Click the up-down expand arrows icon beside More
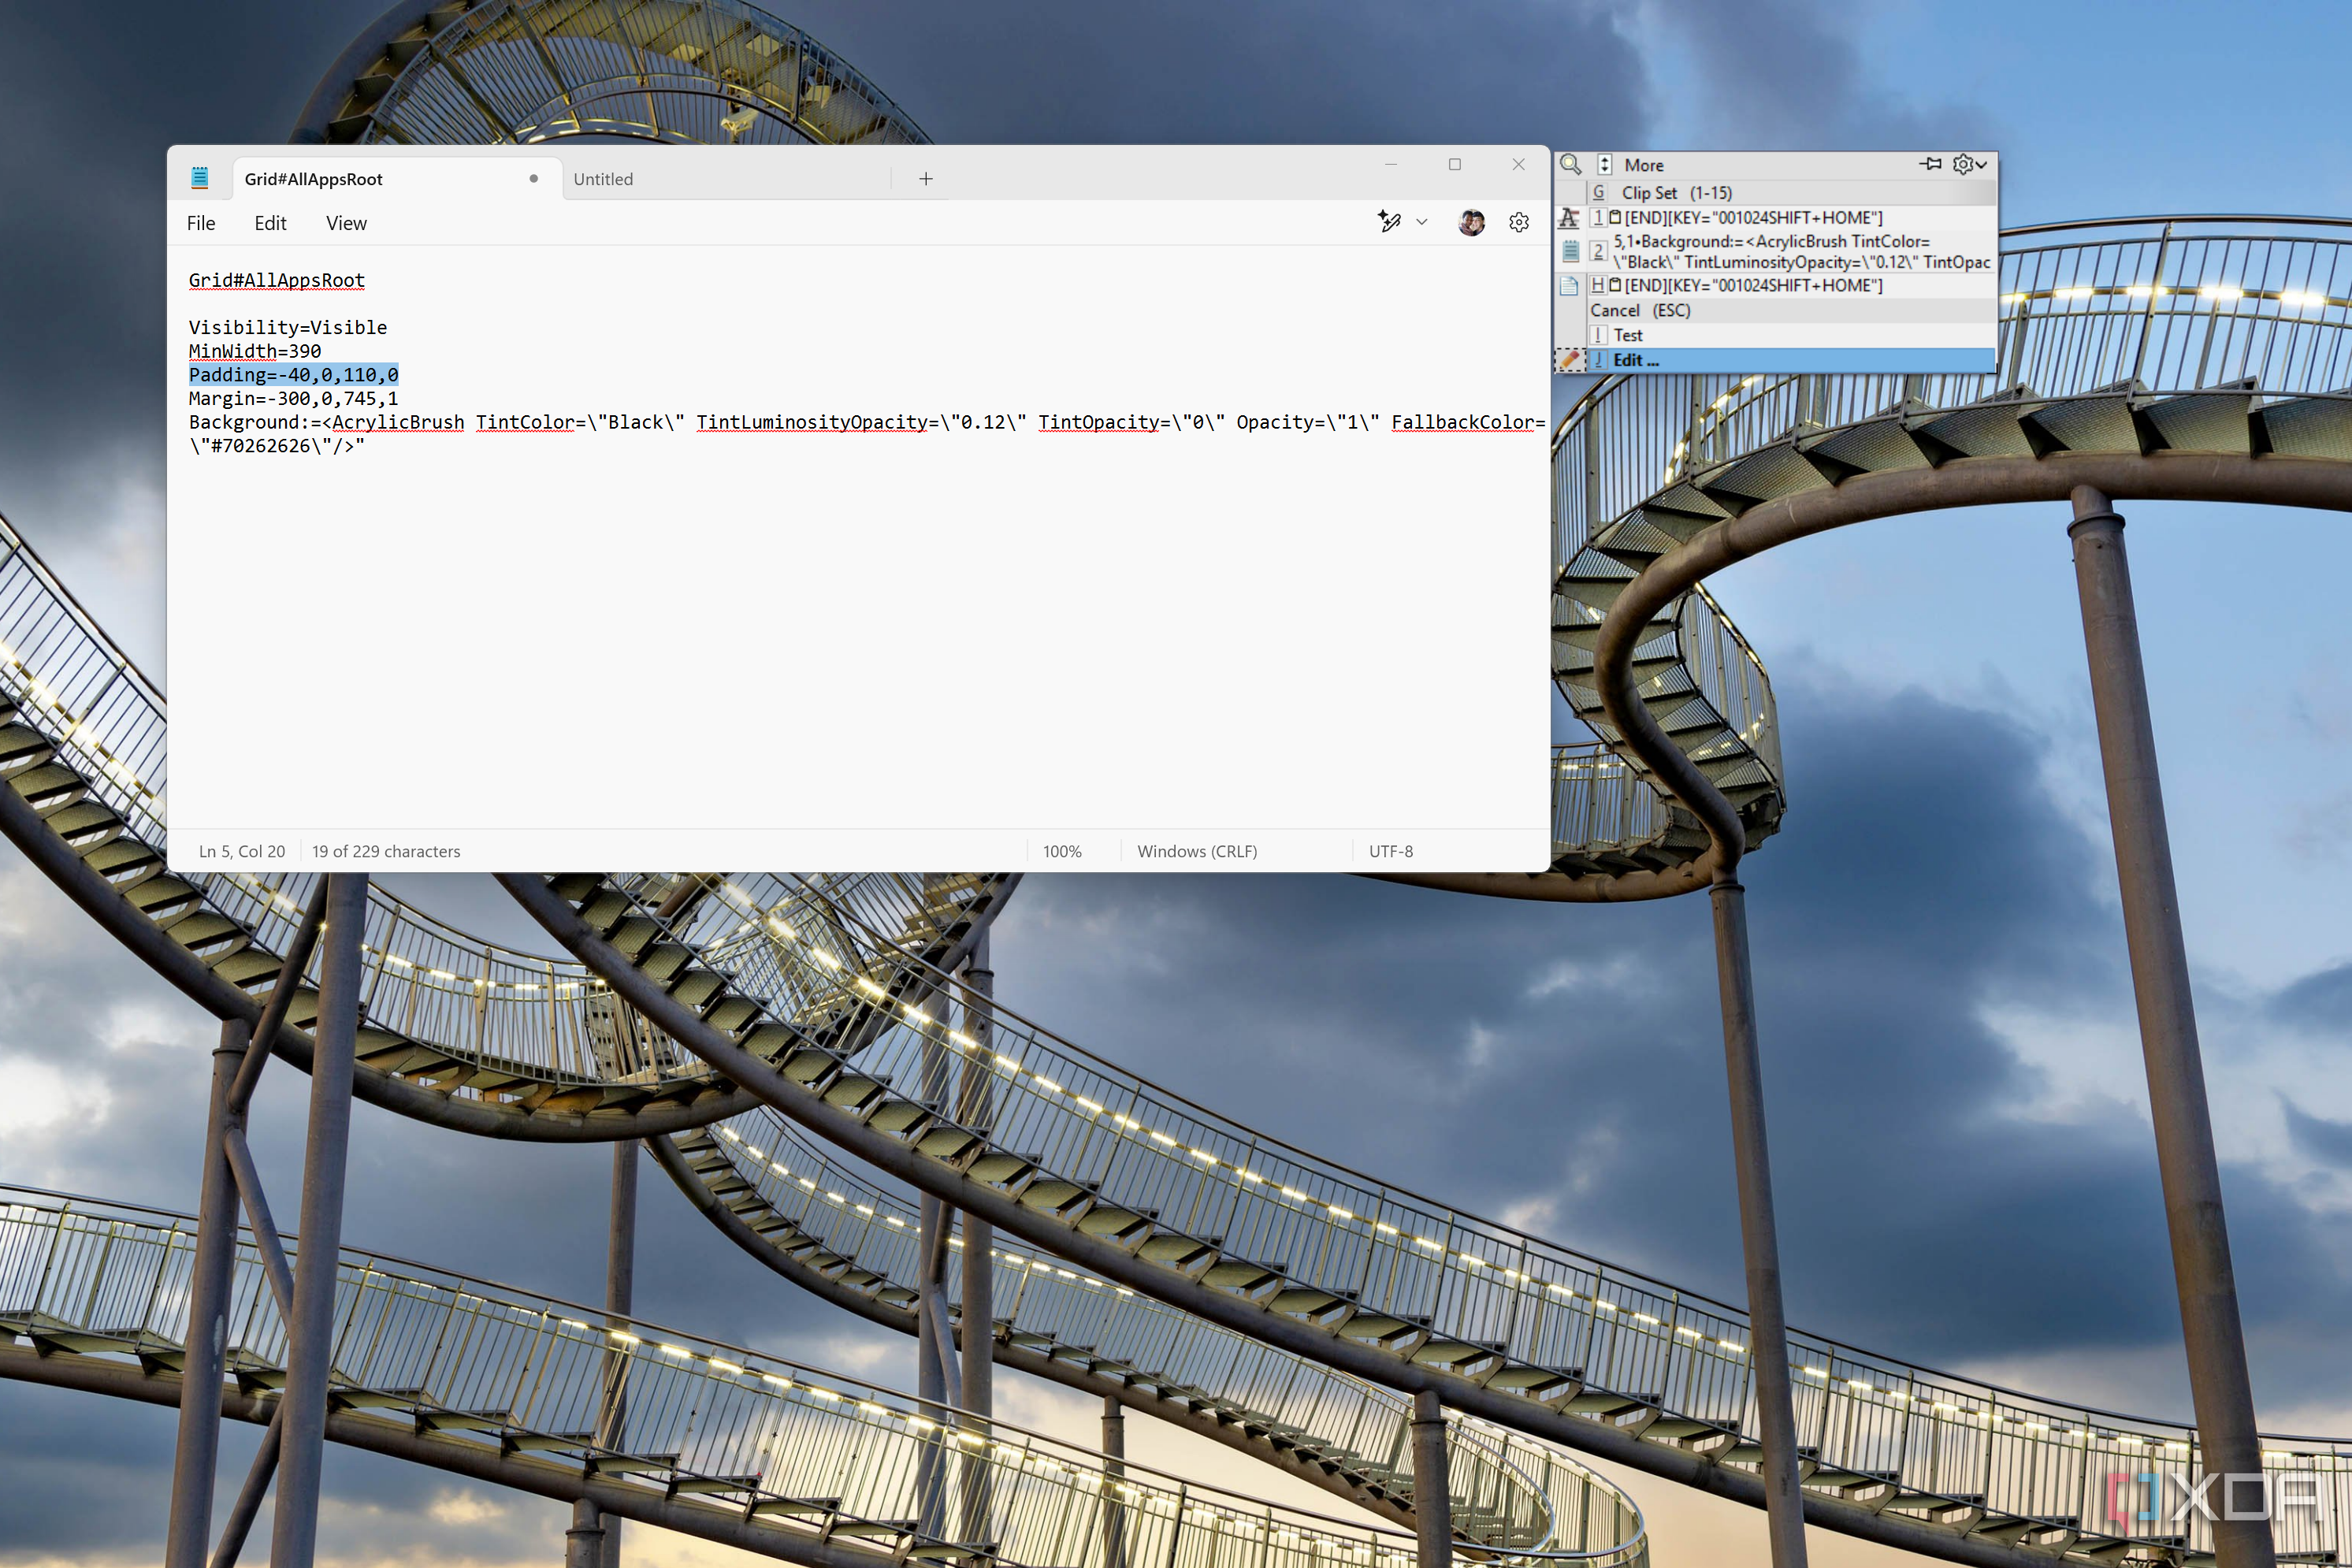The width and height of the screenshot is (2352, 1568). (x=1604, y=165)
